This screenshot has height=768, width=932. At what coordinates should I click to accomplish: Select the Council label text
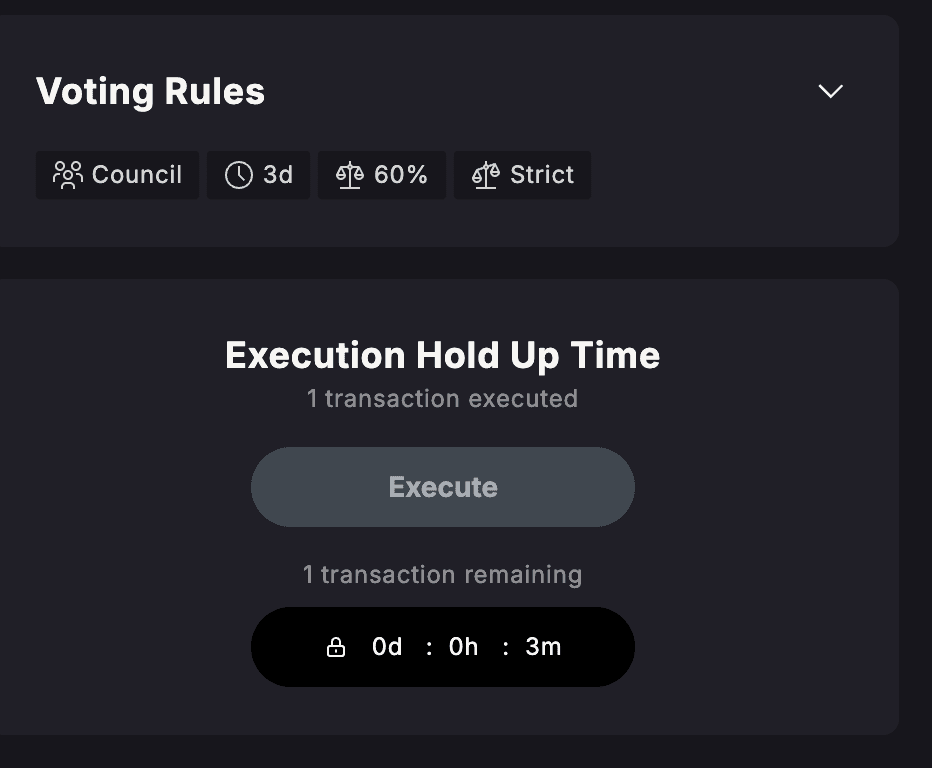click(x=137, y=175)
